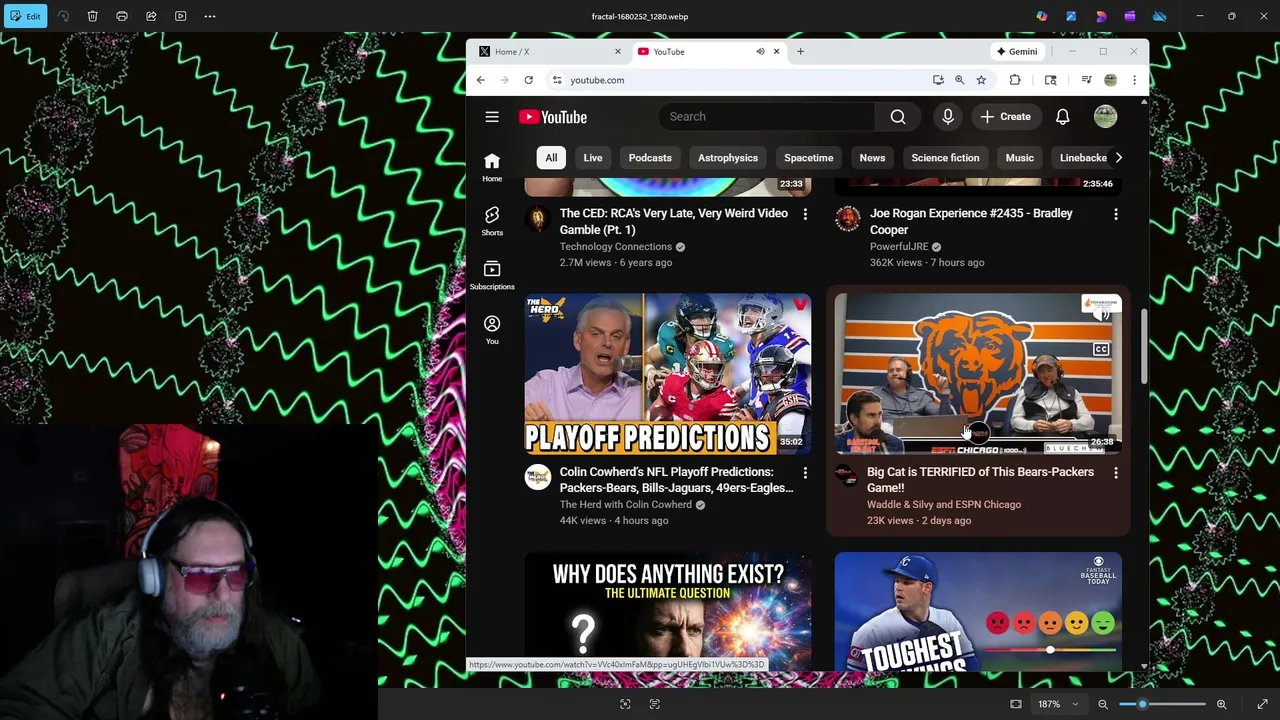Click the YouTube page vertical scrollbar
This screenshot has height=720, width=1280.
[x=1144, y=345]
